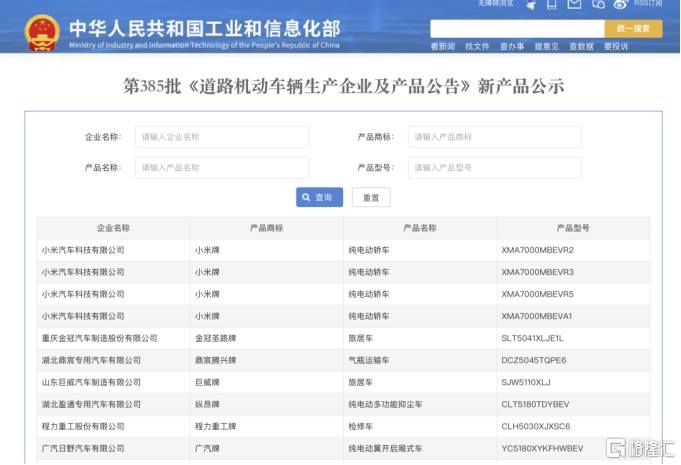Select the 查办事 navigation item
Image resolution: width=681 pixels, height=465 pixels.
click(512, 47)
